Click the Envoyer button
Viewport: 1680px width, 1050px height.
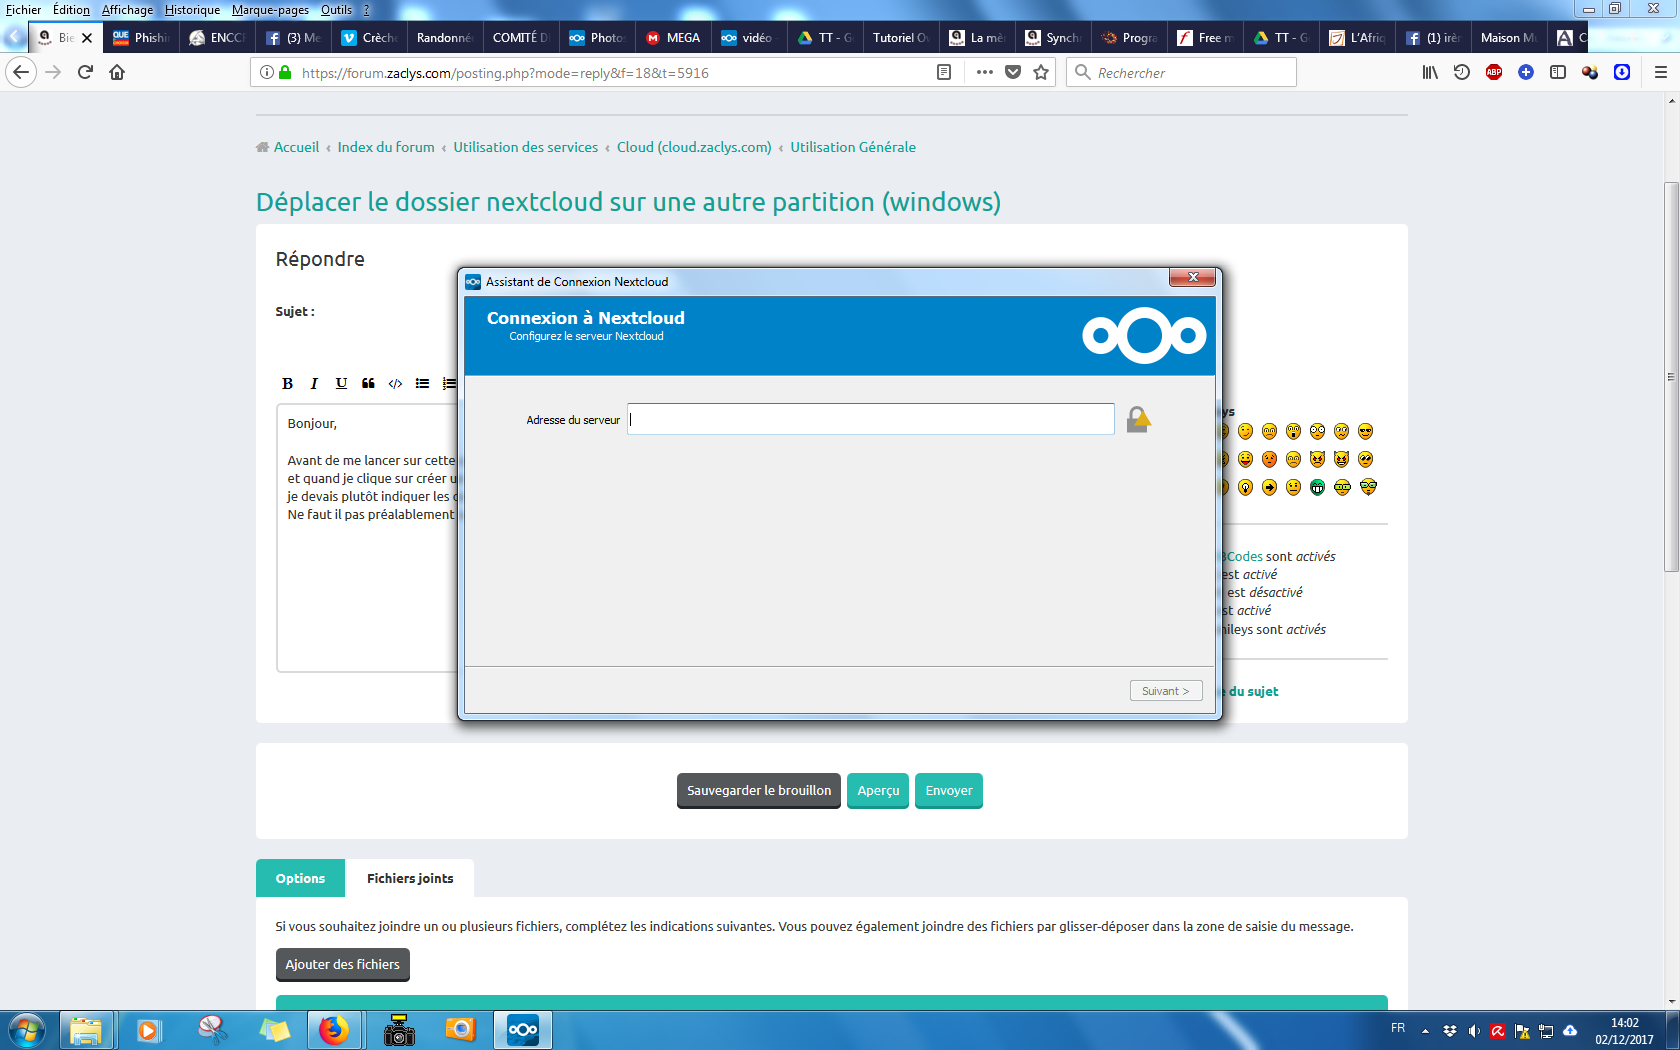pyautogui.click(x=948, y=790)
